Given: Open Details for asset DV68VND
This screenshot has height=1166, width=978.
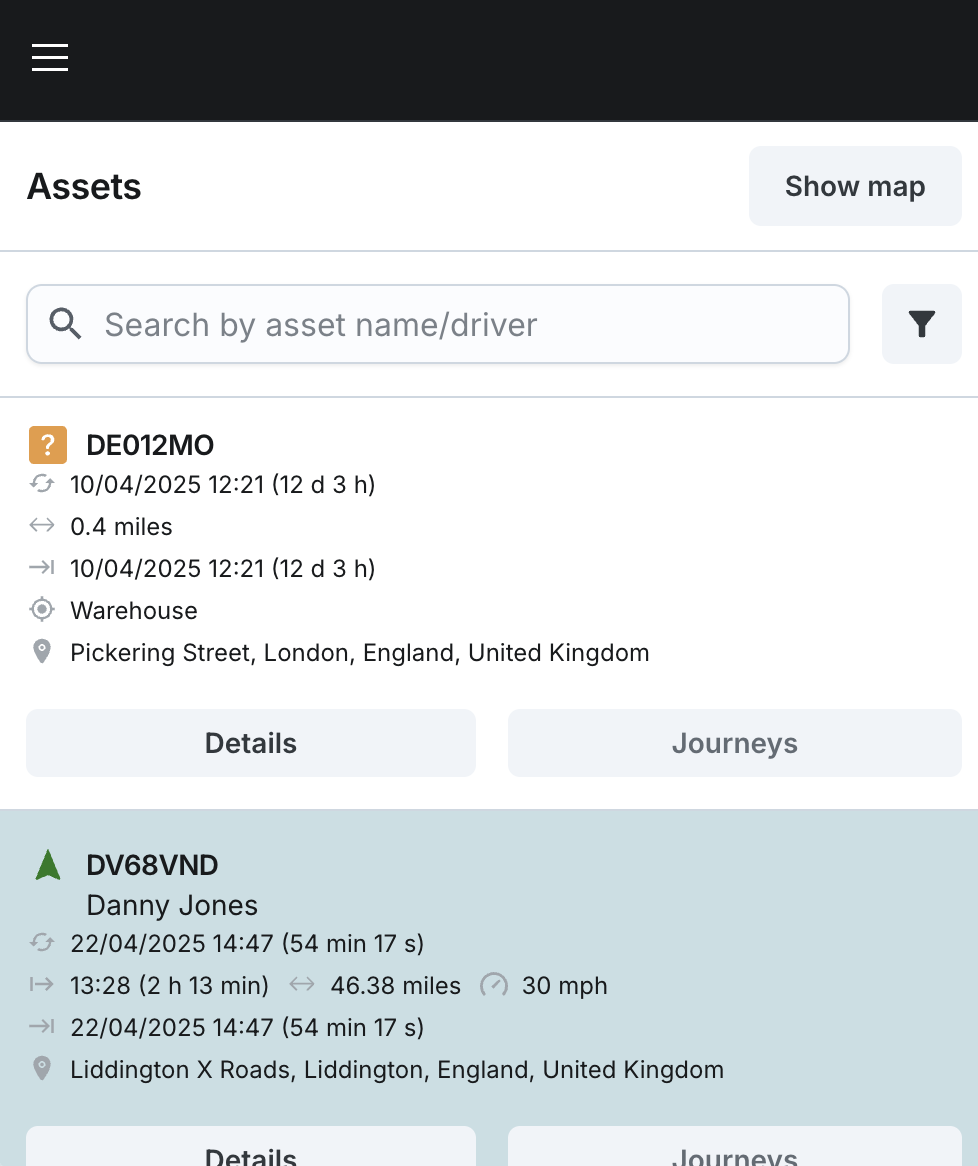Looking at the screenshot, I should (x=251, y=1150).
